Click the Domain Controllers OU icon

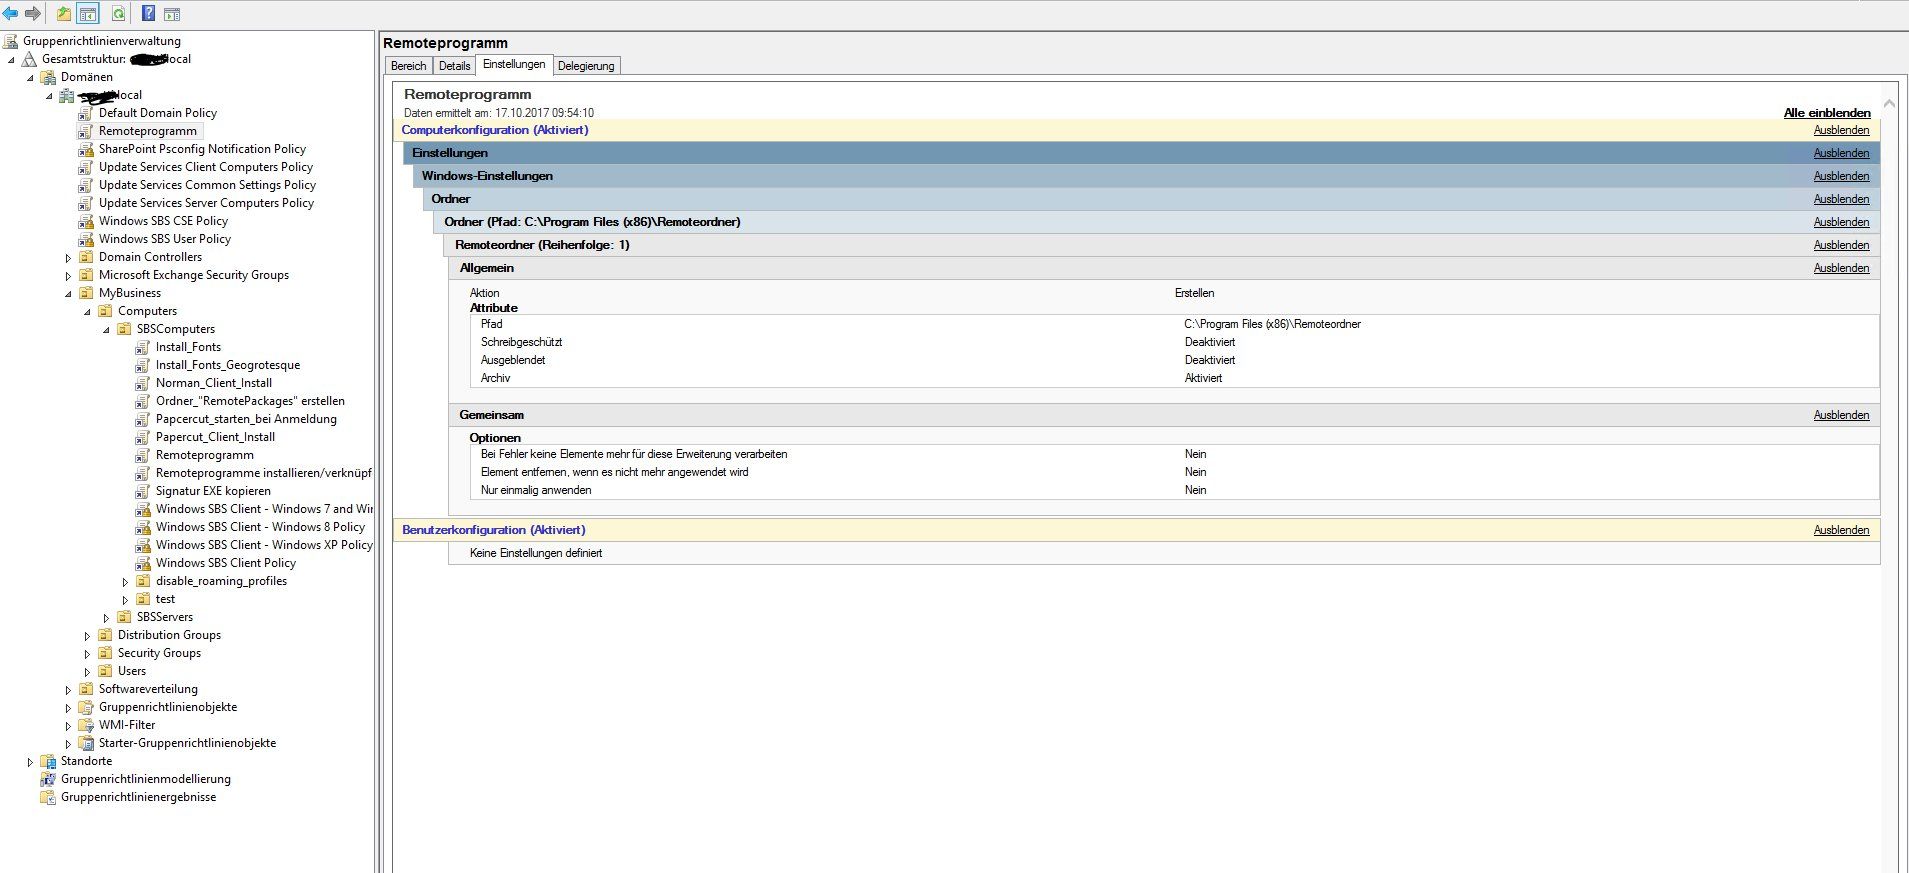pos(86,257)
